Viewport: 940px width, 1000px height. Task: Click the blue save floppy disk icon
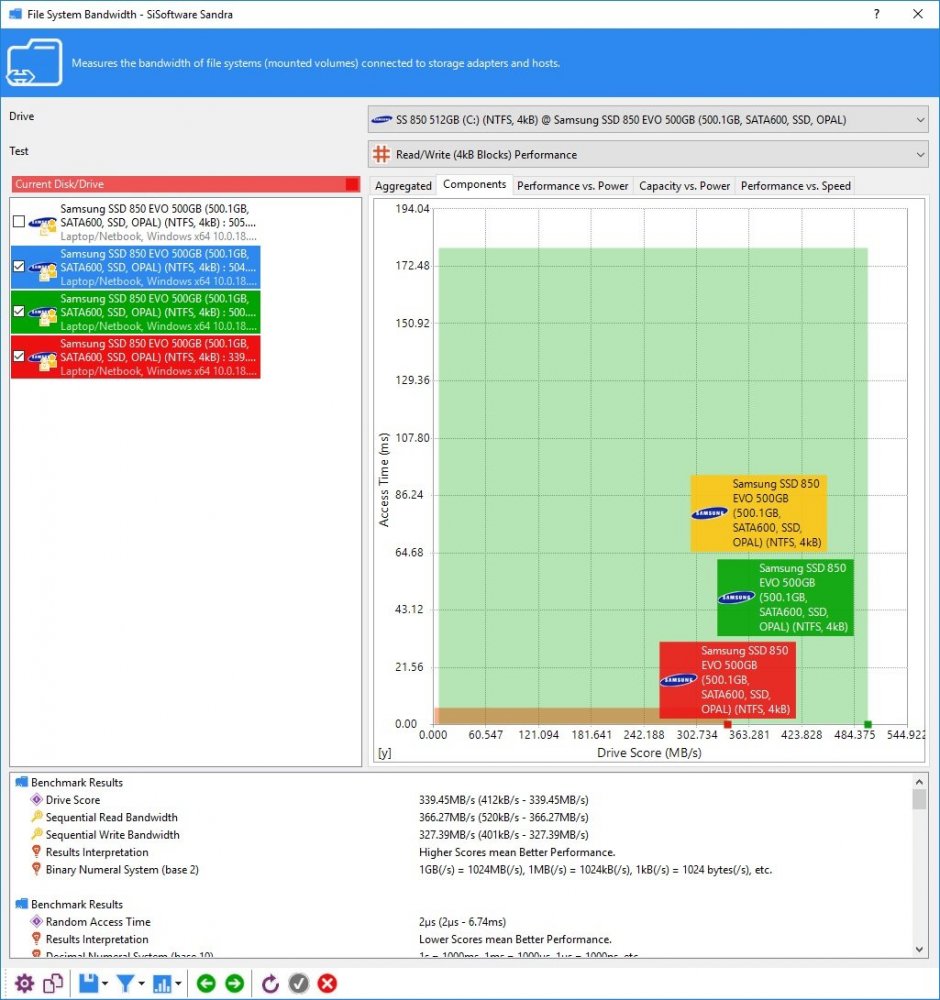[x=89, y=983]
